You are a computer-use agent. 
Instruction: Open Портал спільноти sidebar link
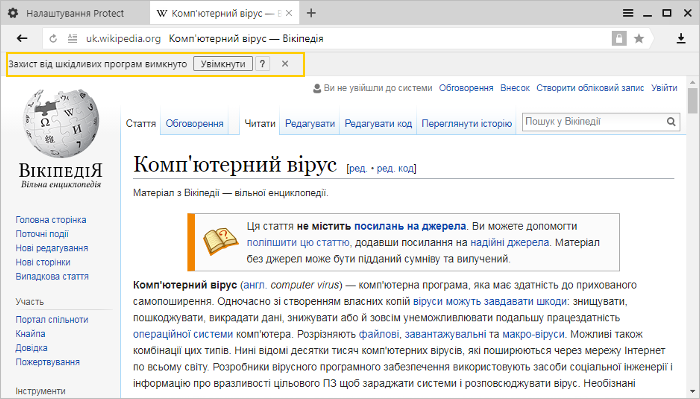pyautogui.click(x=52, y=320)
